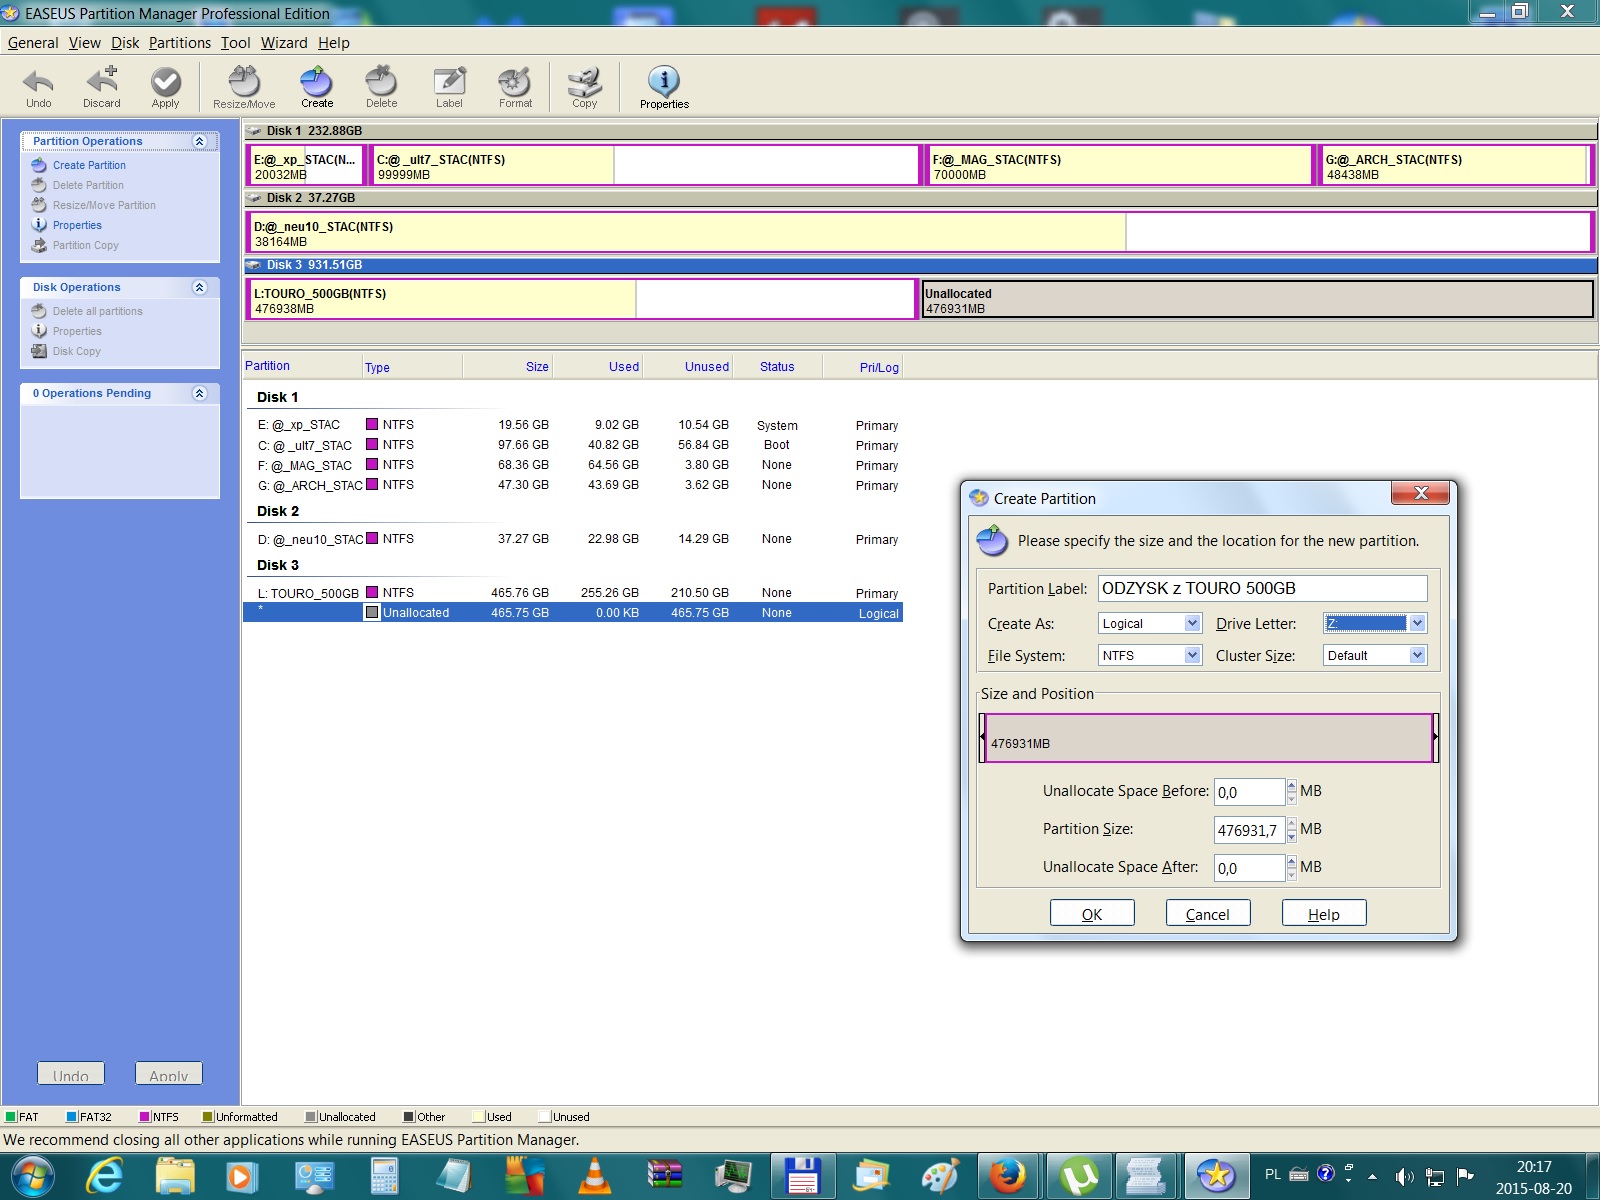Click the left resize handle of partition bar
Image resolution: width=1600 pixels, height=1200 pixels.
pos(983,738)
